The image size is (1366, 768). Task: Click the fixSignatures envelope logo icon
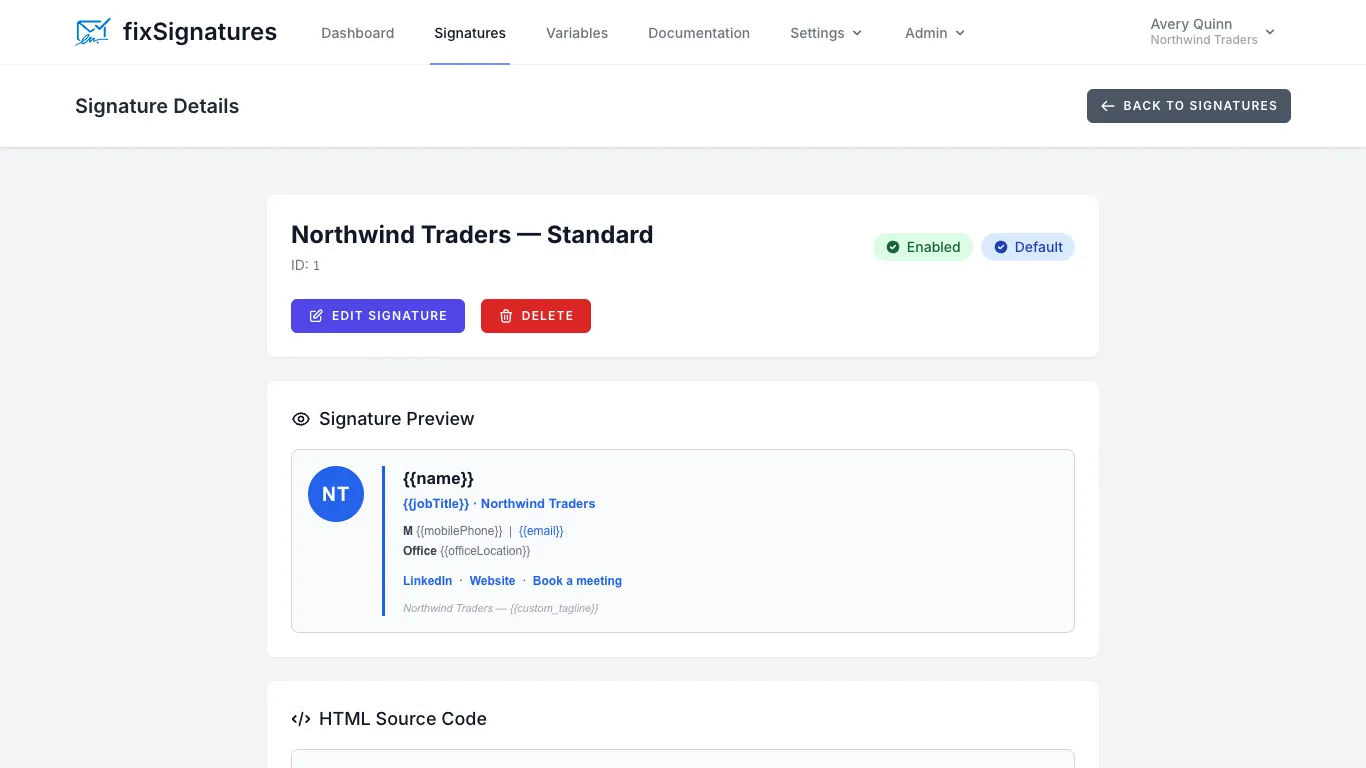coord(93,32)
